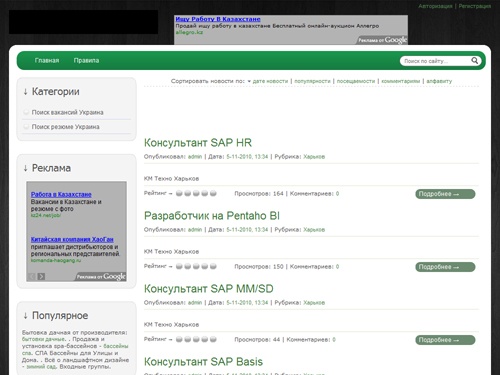Click date 5-11-2010 link under Разработчик на Pentaho BI

pyautogui.click(x=247, y=230)
